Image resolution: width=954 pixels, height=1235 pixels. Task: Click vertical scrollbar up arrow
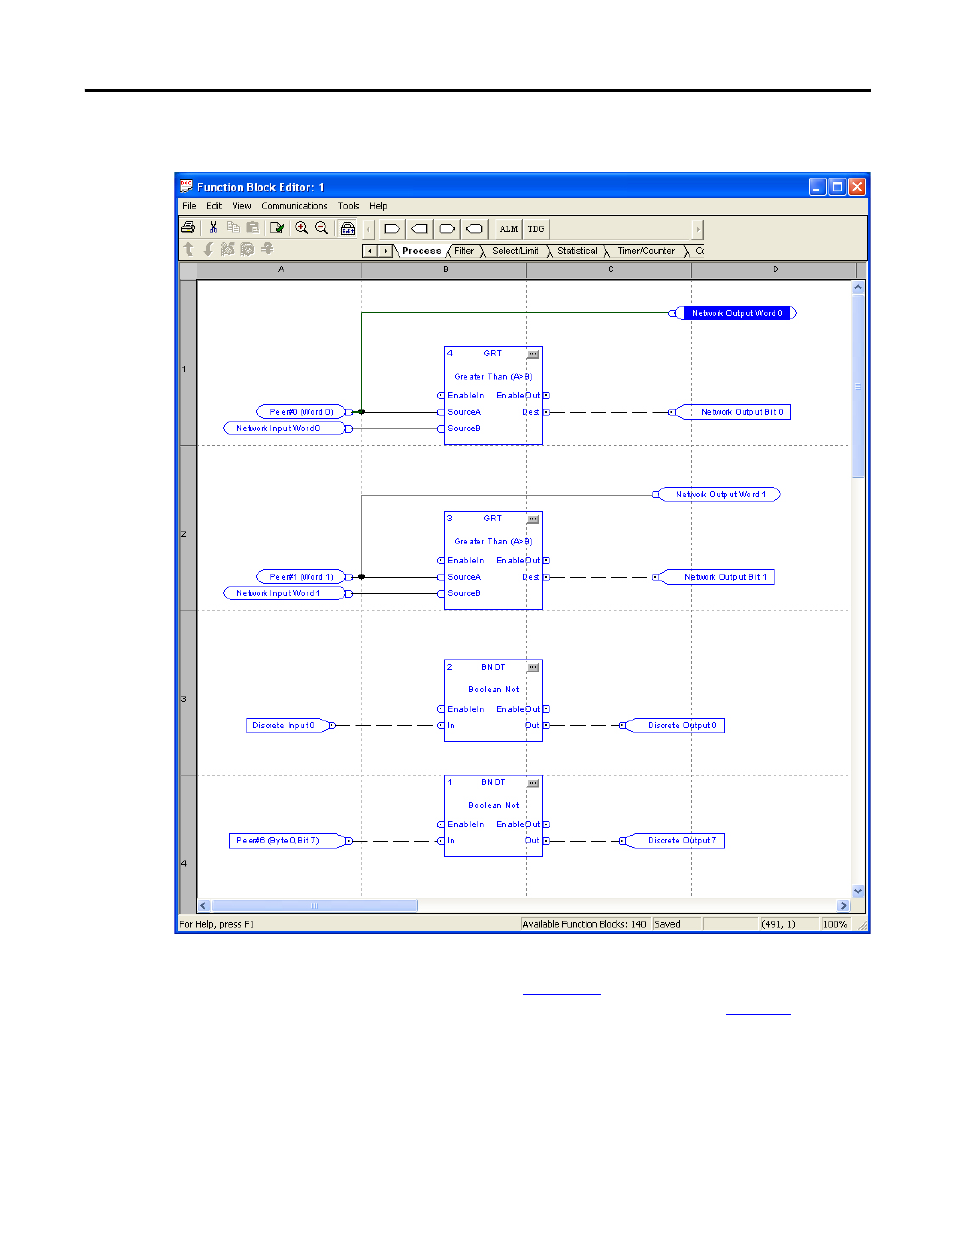coord(858,287)
